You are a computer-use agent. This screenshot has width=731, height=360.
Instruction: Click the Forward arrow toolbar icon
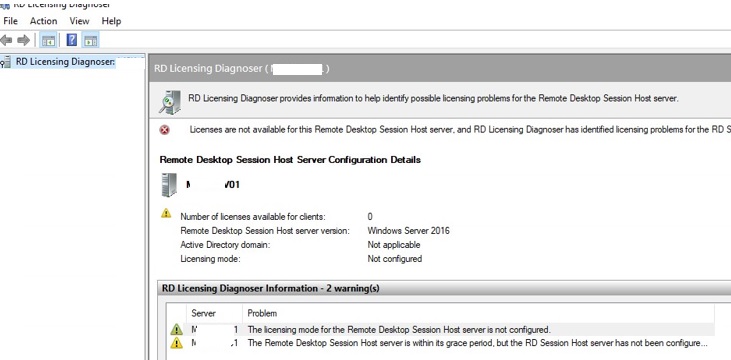pos(23,41)
